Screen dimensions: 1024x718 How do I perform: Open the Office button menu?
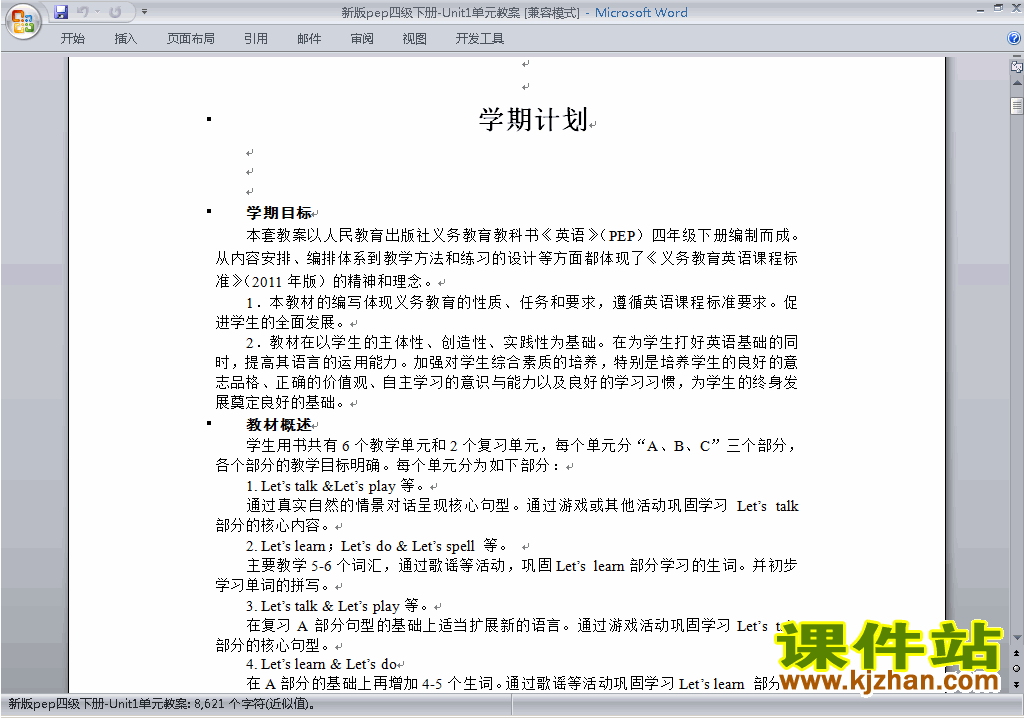[x=23, y=21]
